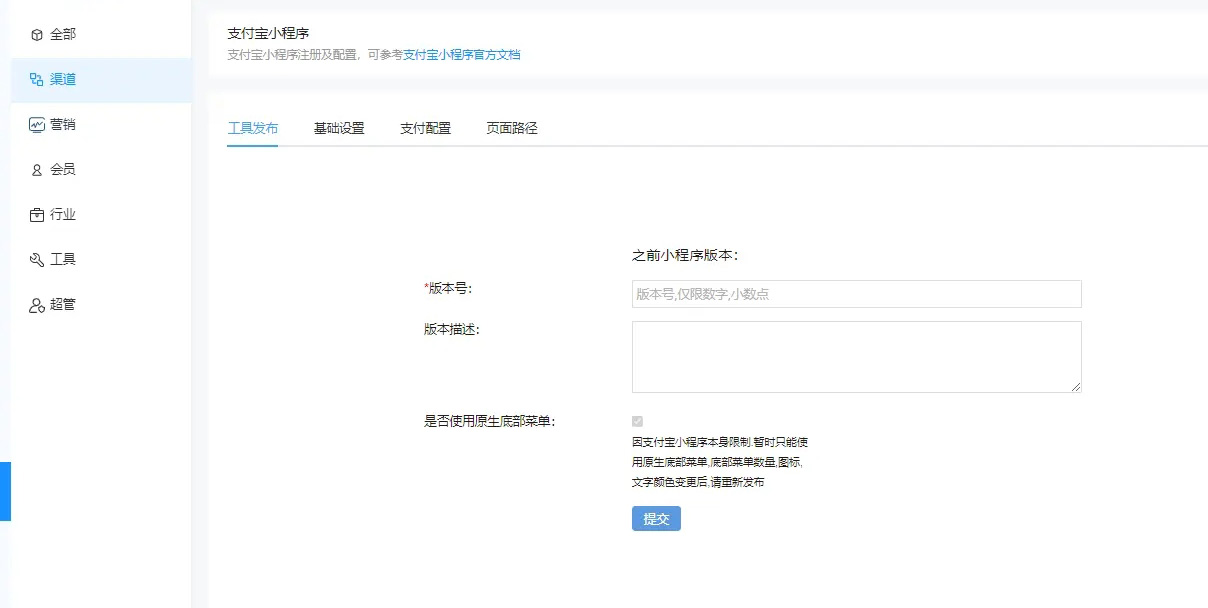Navigate to 行业 in the sidebar
The width and height of the screenshot is (1208, 608).
tap(101, 215)
